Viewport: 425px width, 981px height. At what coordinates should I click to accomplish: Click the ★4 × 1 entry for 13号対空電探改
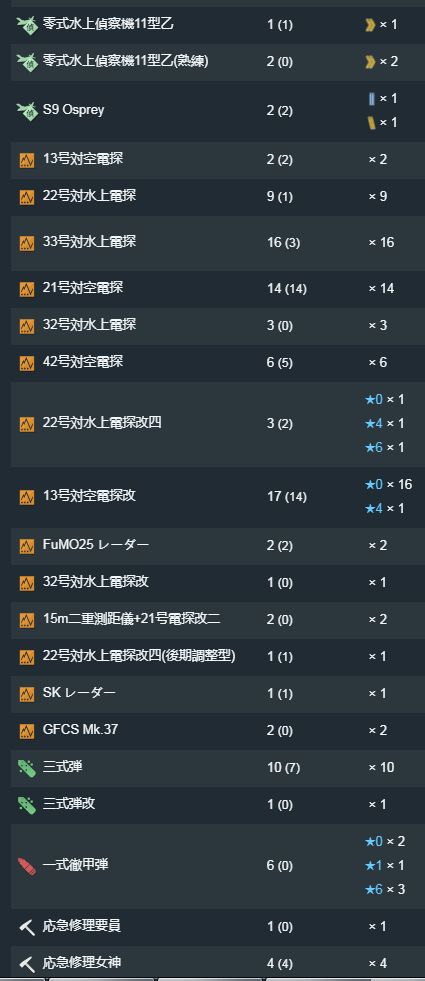(385, 508)
